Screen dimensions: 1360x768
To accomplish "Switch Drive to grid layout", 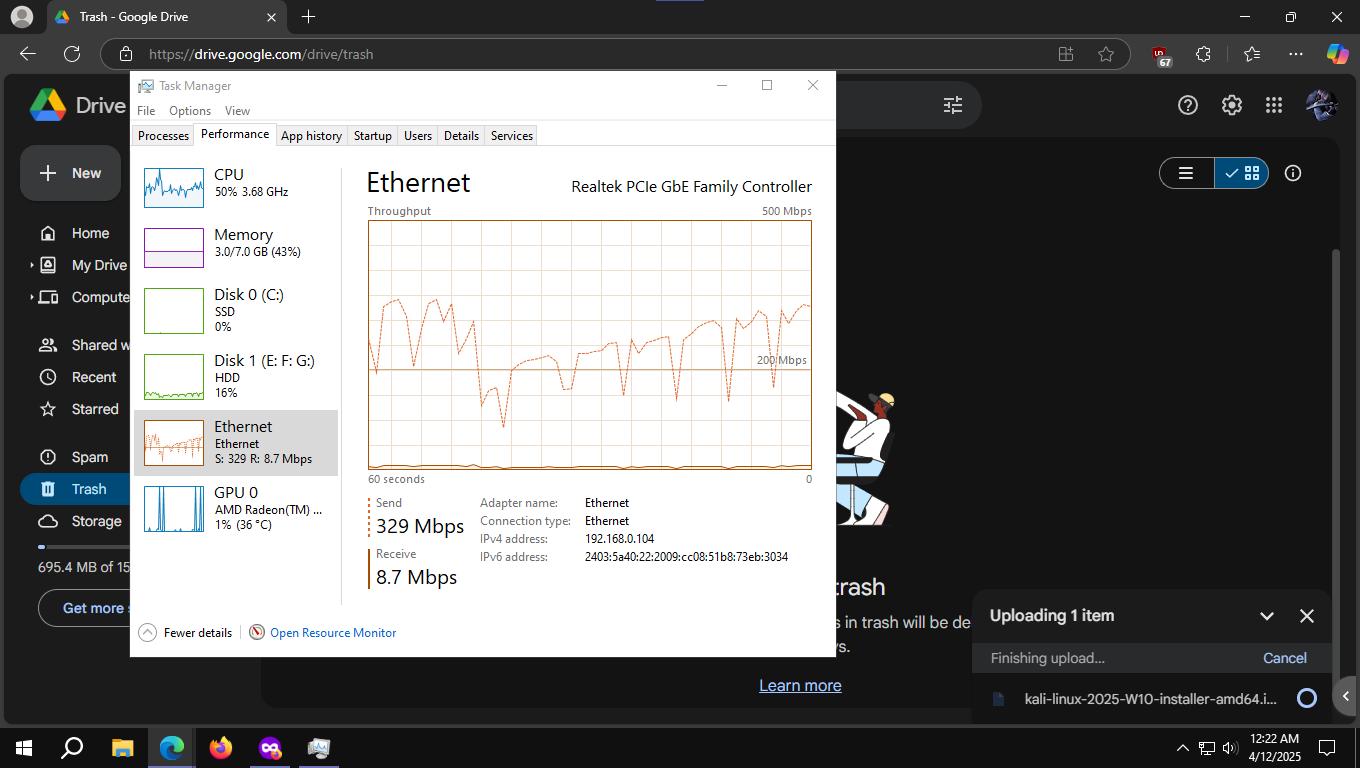I will 1242,173.
